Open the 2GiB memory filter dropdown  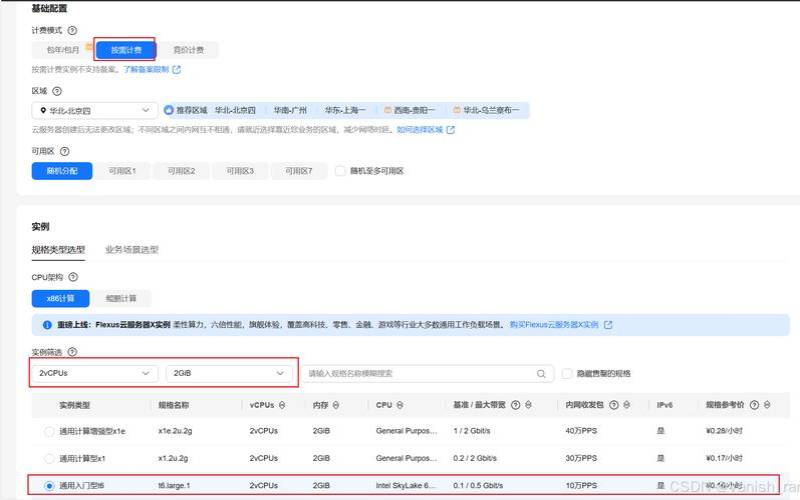(x=229, y=373)
